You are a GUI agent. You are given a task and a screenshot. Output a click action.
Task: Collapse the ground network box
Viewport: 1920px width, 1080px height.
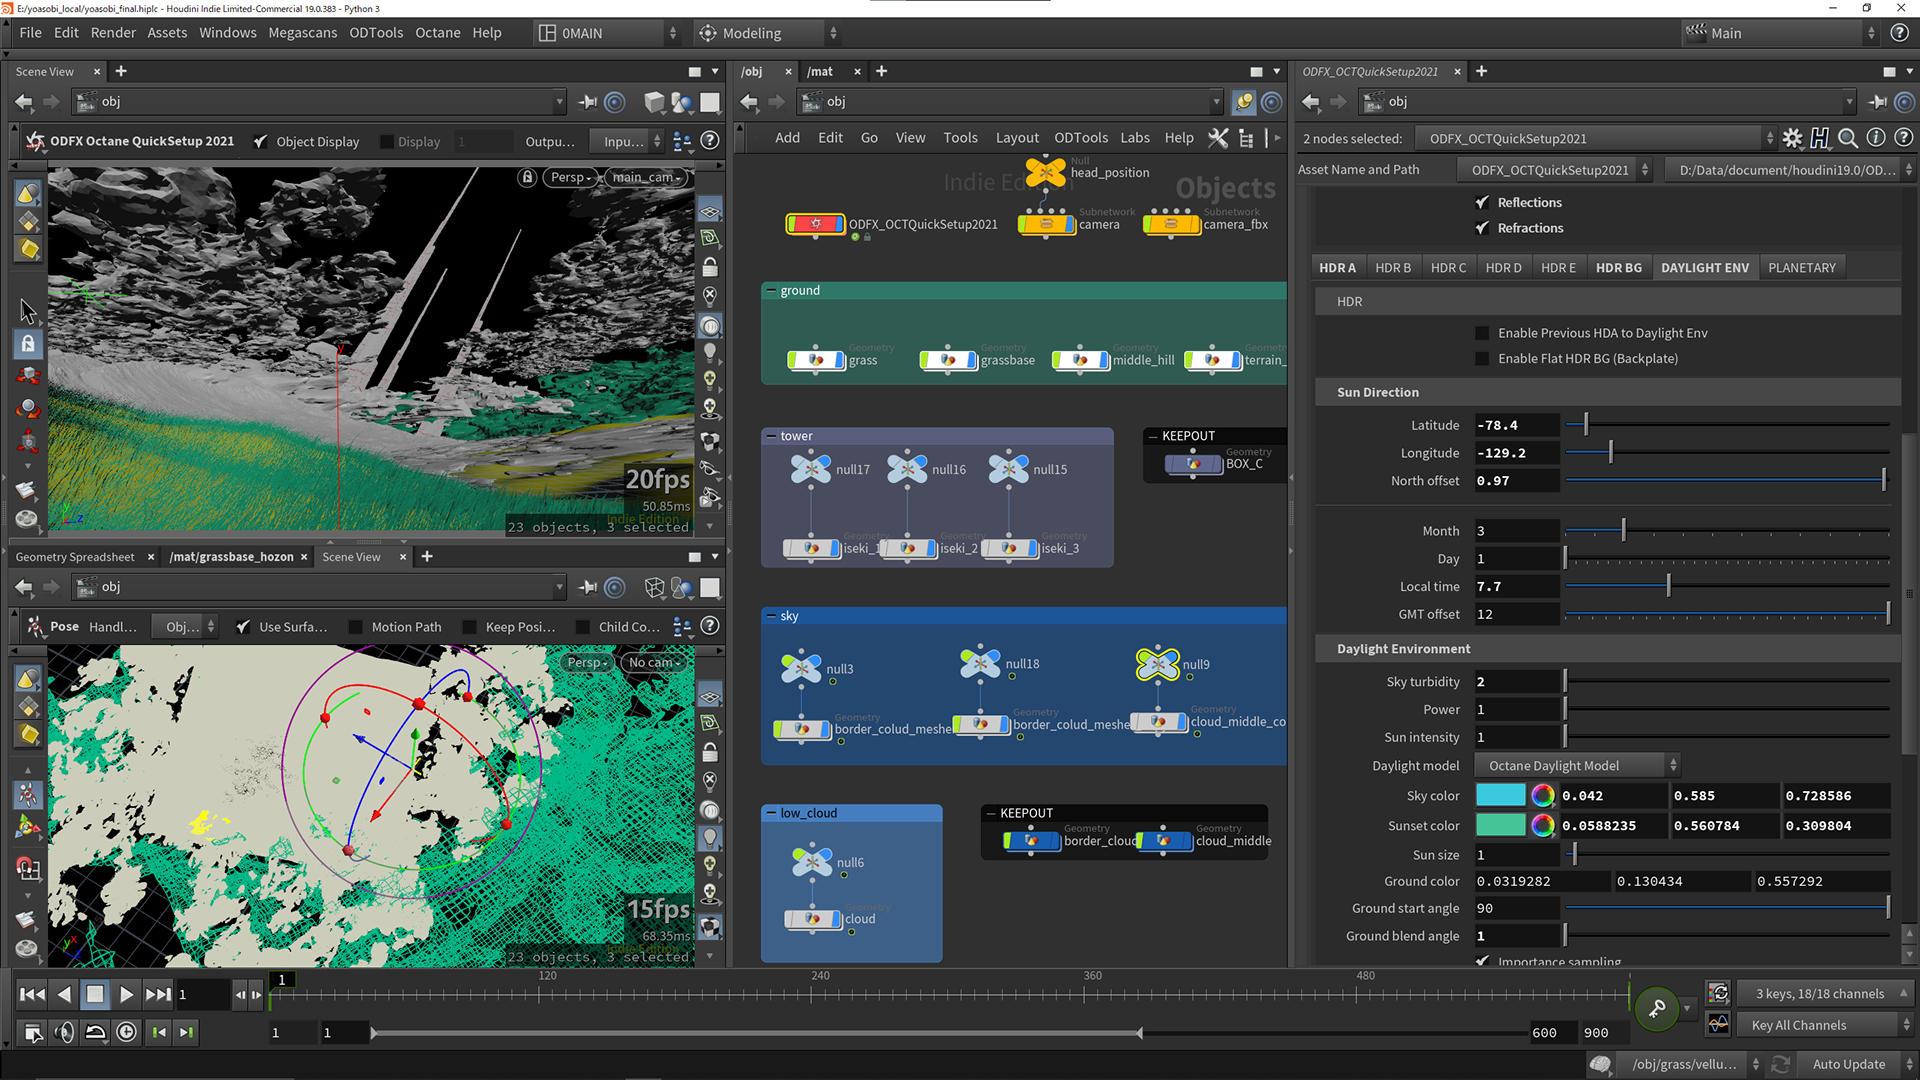pos(771,291)
